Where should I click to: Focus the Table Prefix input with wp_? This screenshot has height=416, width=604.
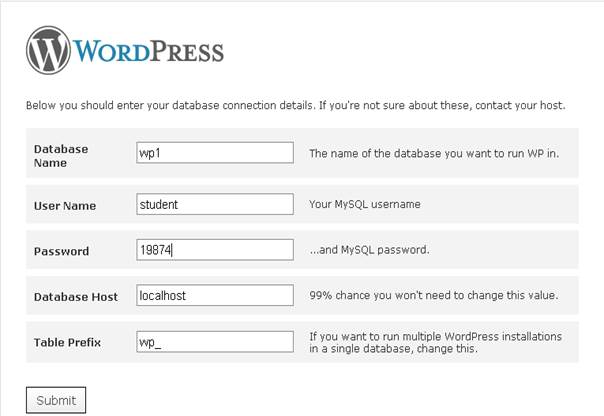[215, 342]
